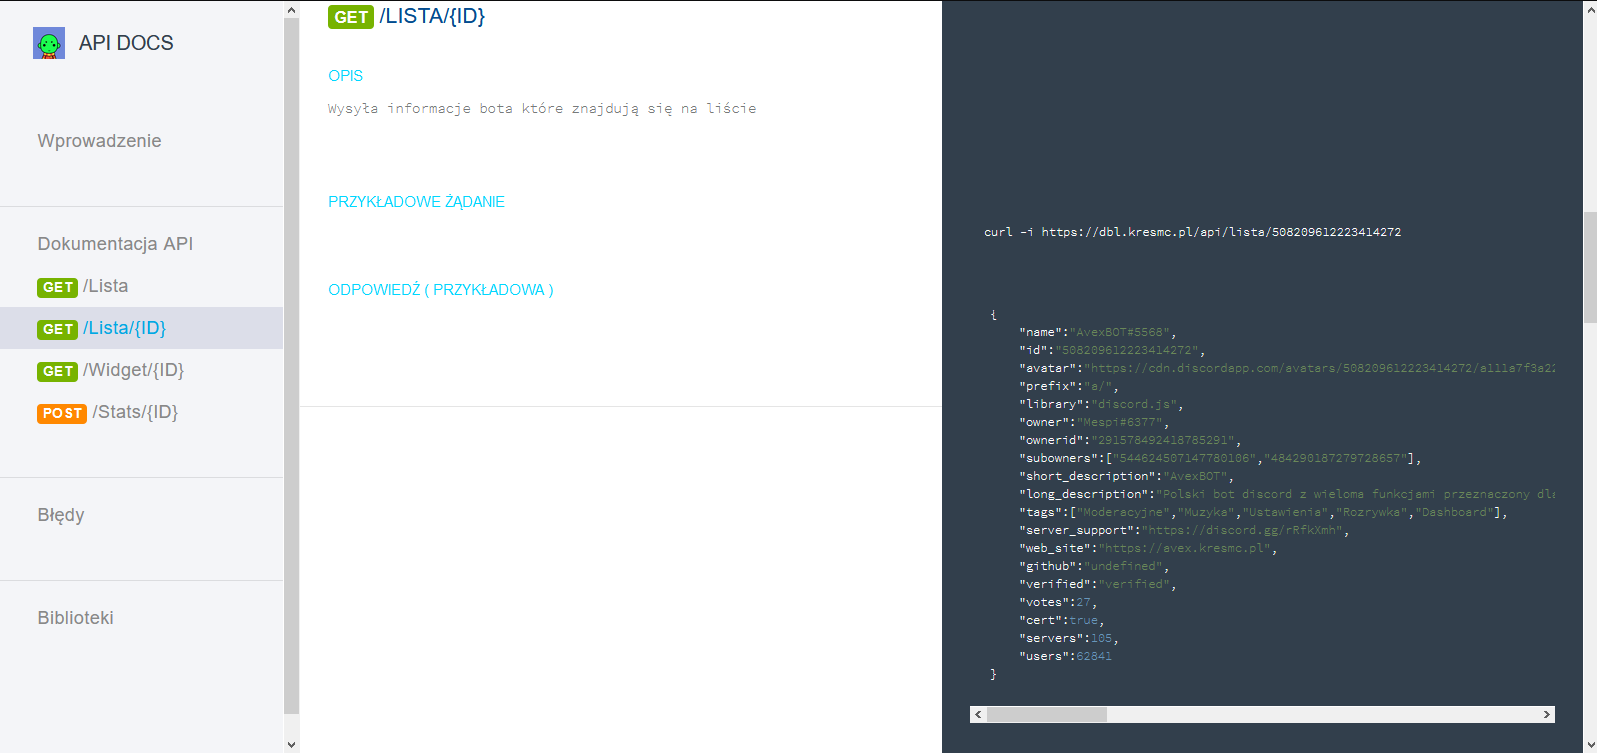Viewport: 1597px width, 753px height.
Task: Go to the Biblioteki section
Action: [75, 618]
